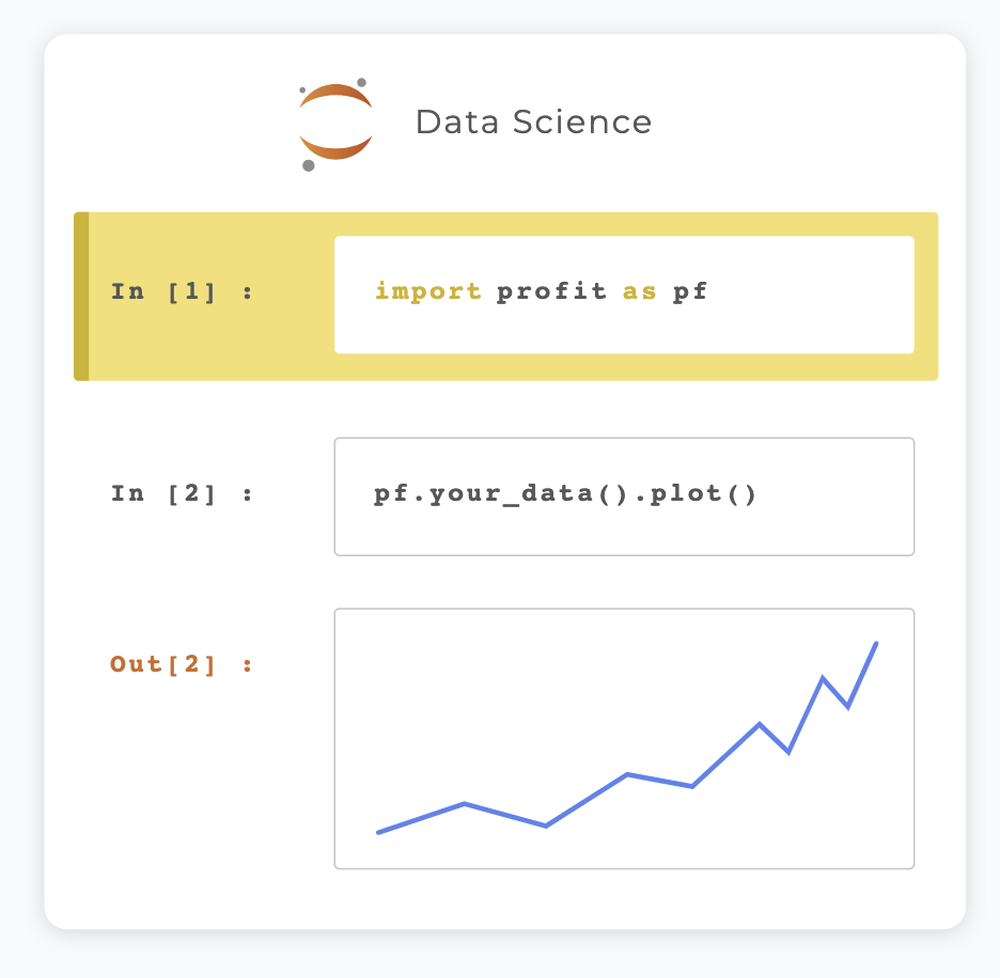The image size is (1000, 978).
Task: Select the In [2] cell label
Action: tap(182, 493)
